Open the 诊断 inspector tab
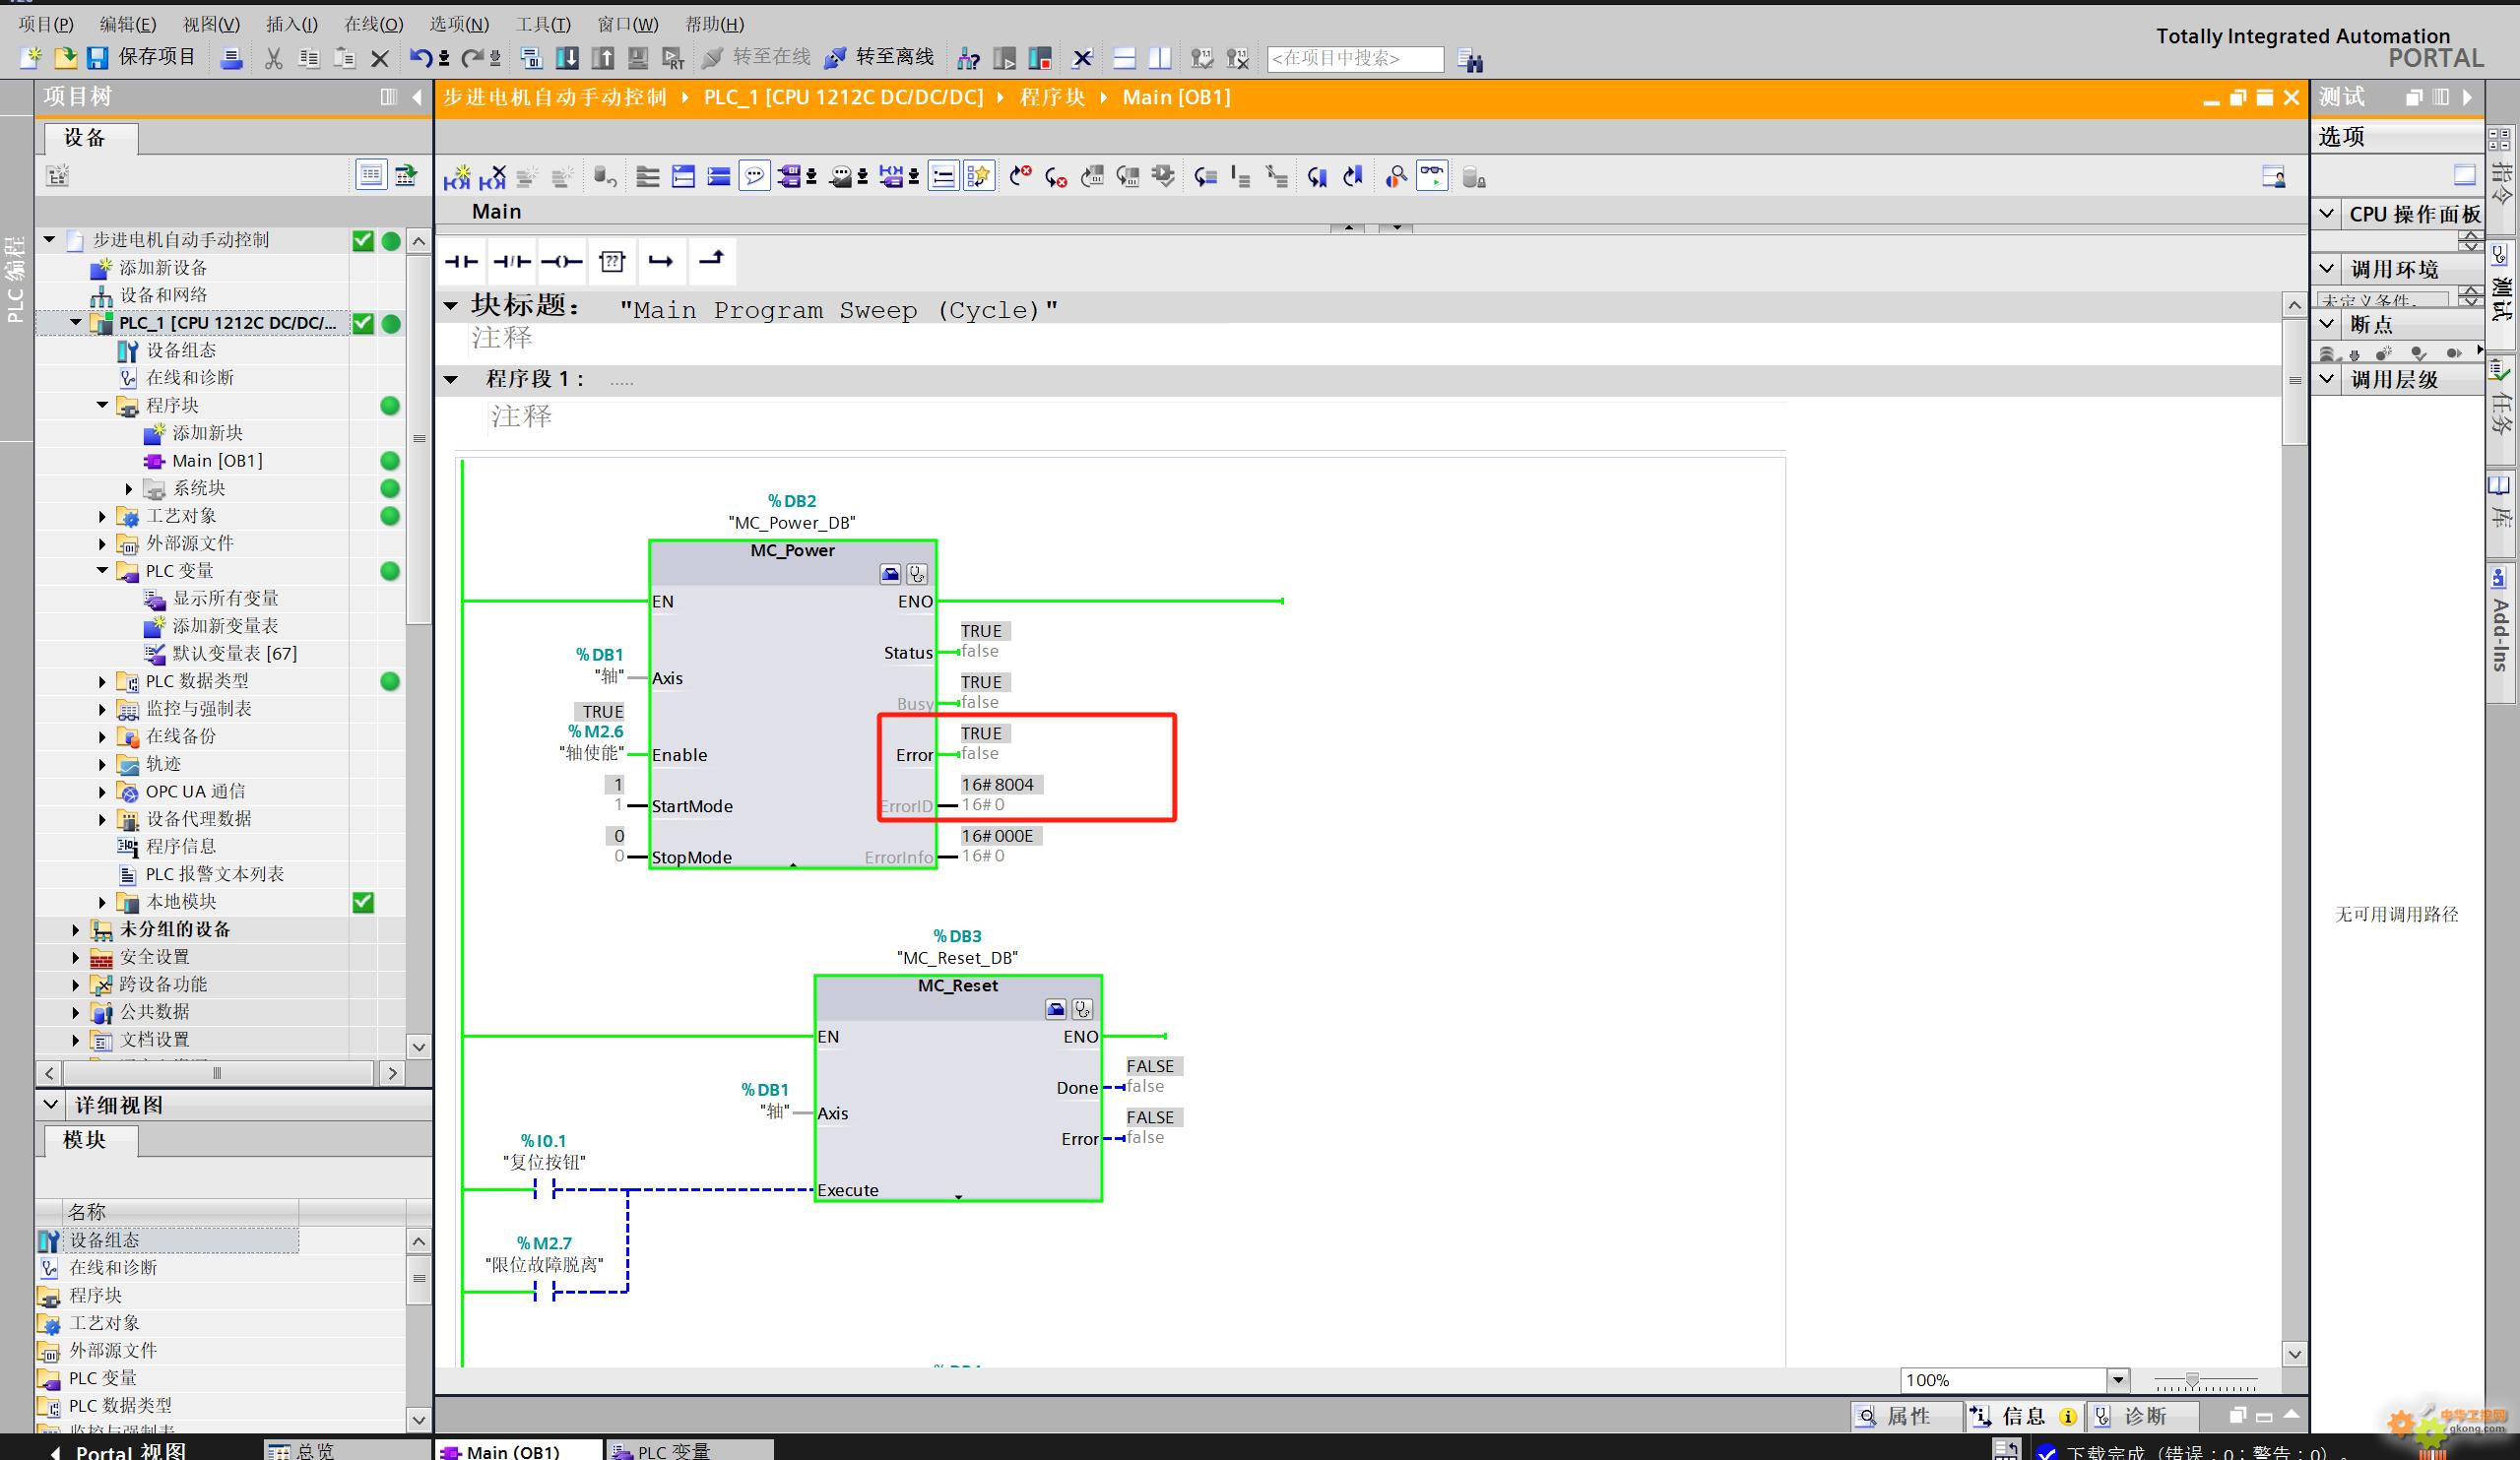The width and height of the screenshot is (2520, 1460). point(2143,1416)
